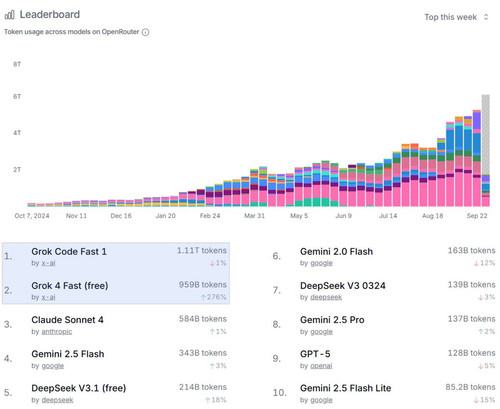Click the Jul 14 axis label
Screen dimensions: 500x409
point(388,216)
